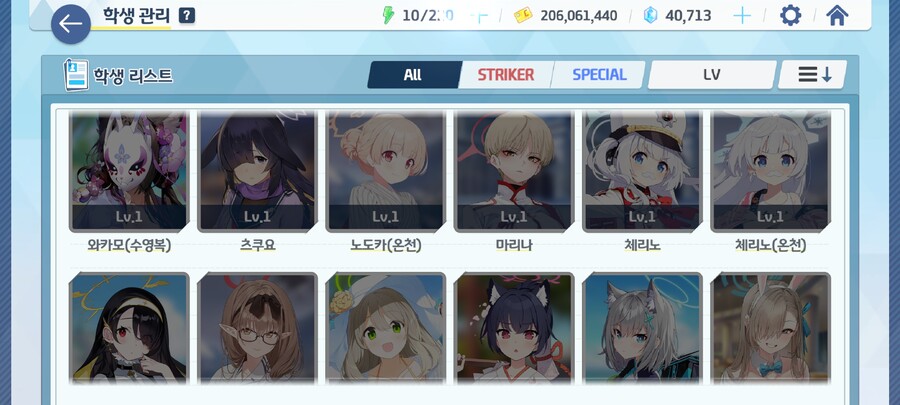
Task: Select student 마리나 portrait
Action: point(514,172)
